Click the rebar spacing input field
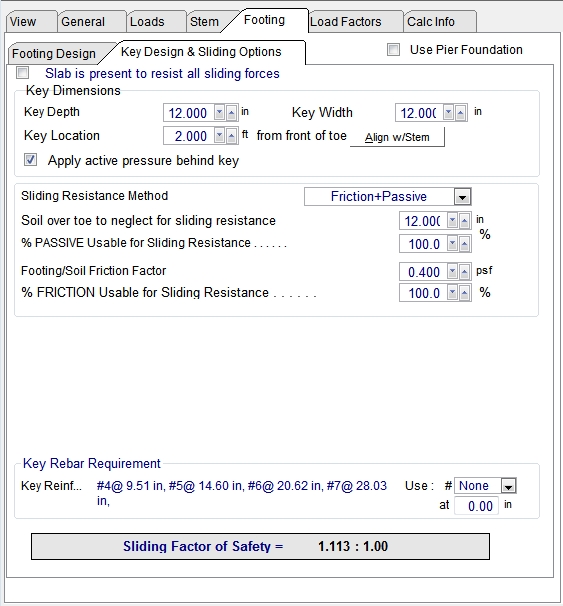Screen dimensions: 563x606 click(476, 506)
